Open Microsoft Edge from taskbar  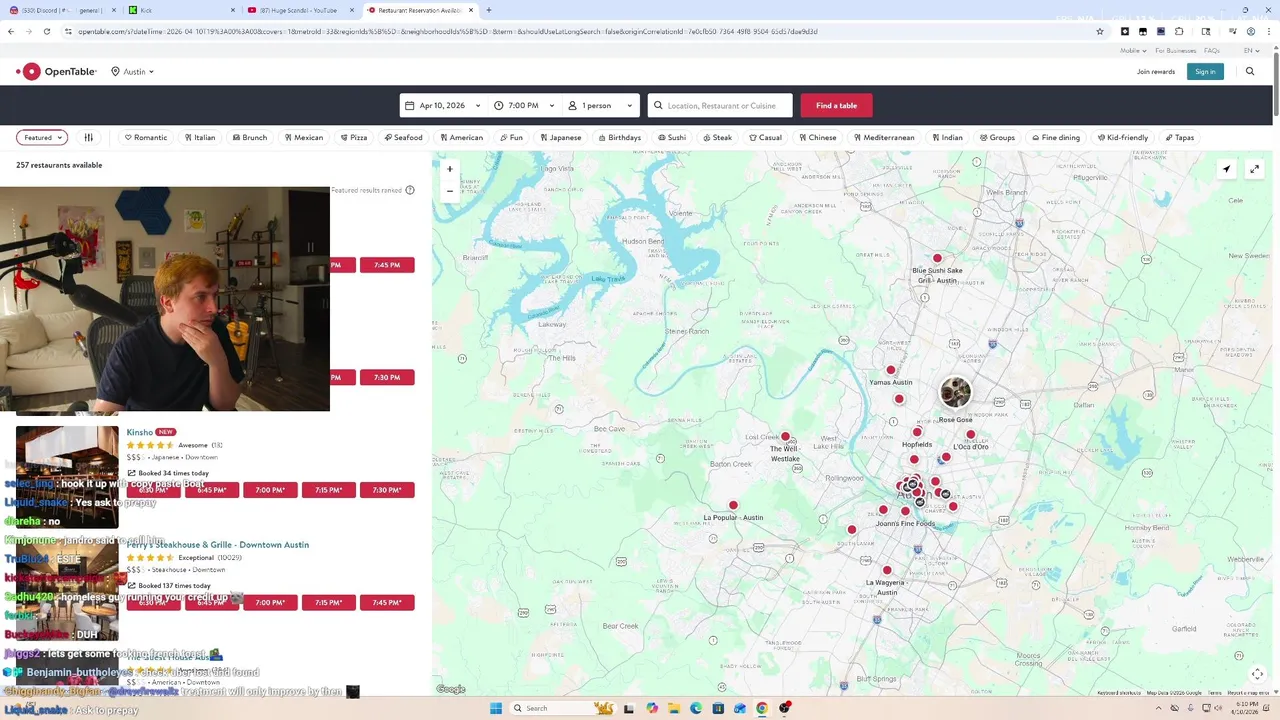coord(695,708)
